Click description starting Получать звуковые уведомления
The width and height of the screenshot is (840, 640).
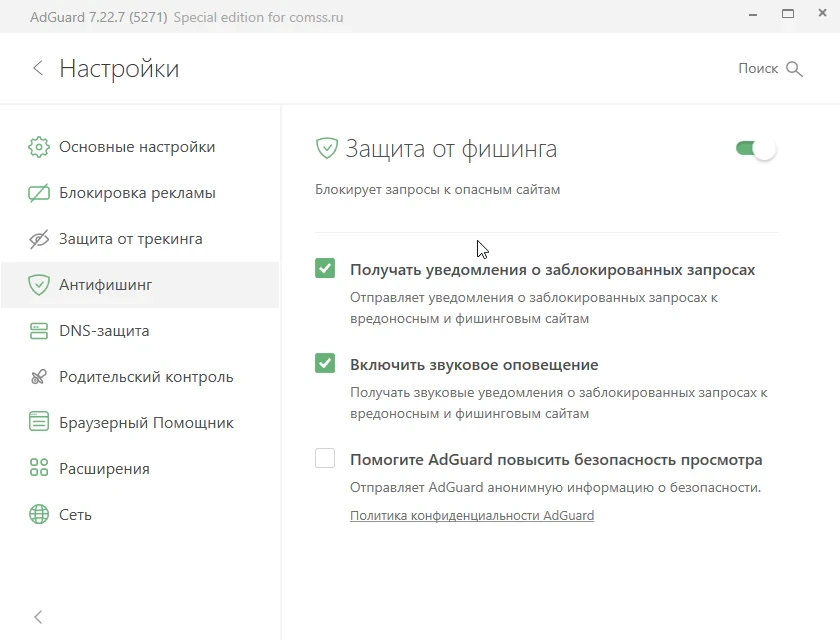(x=559, y=403)
